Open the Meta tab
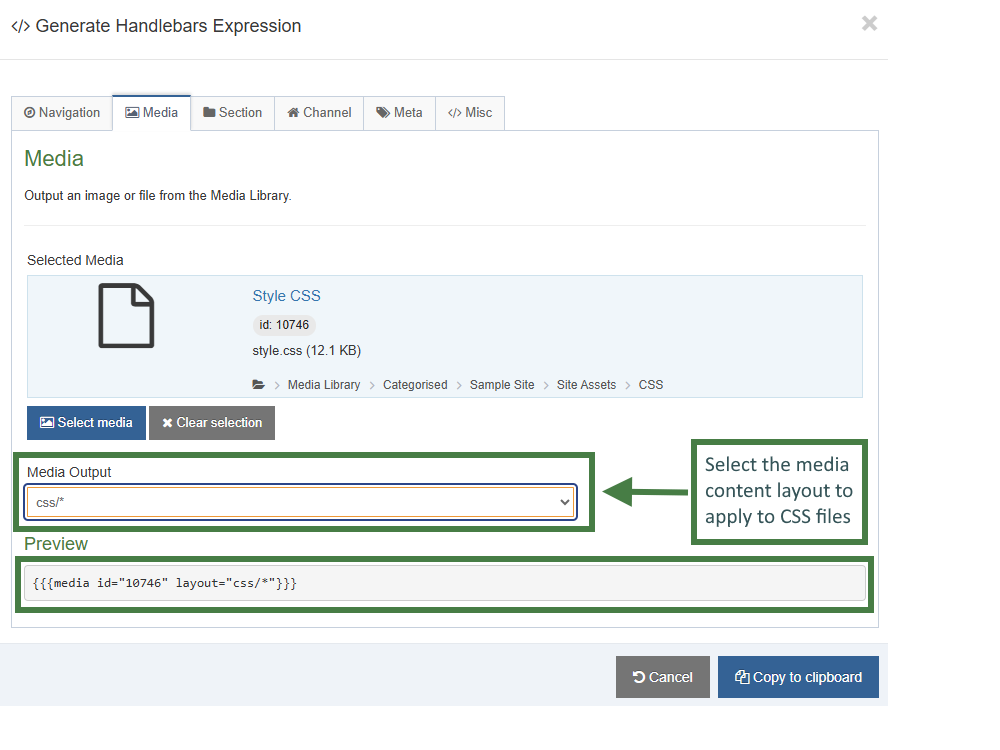 tap(399, 113)
